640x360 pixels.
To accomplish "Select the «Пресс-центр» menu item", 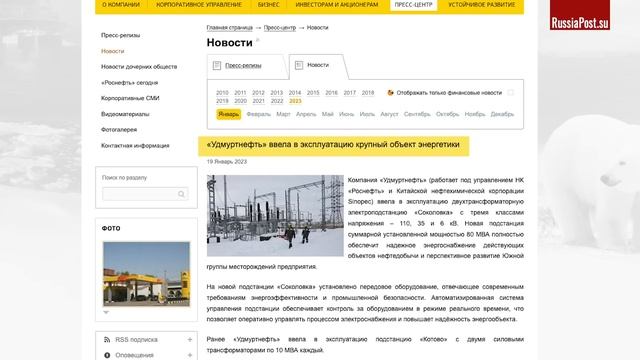I will [413, 5].
